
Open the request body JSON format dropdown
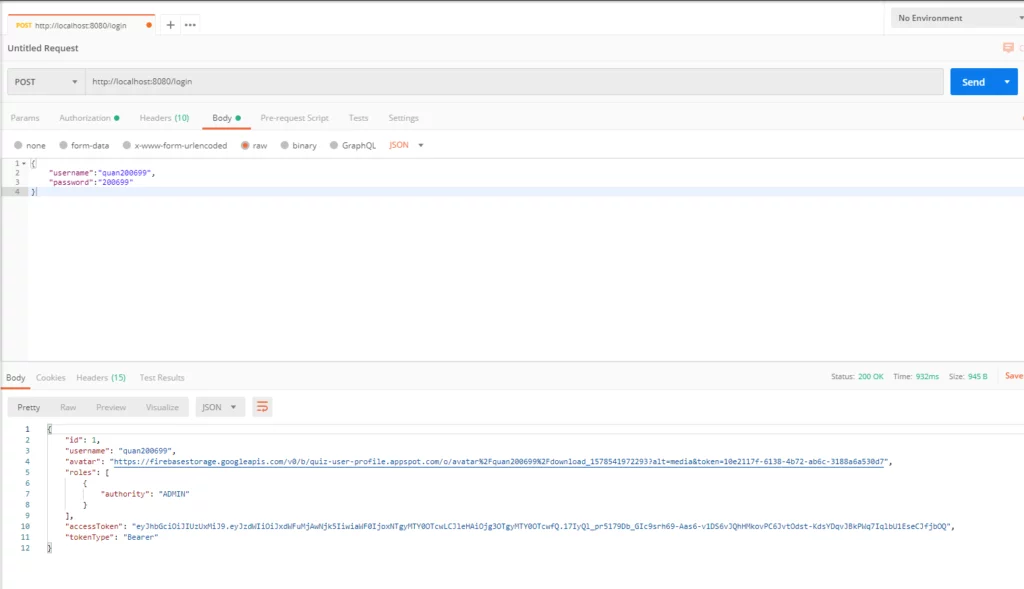point(406,145)
